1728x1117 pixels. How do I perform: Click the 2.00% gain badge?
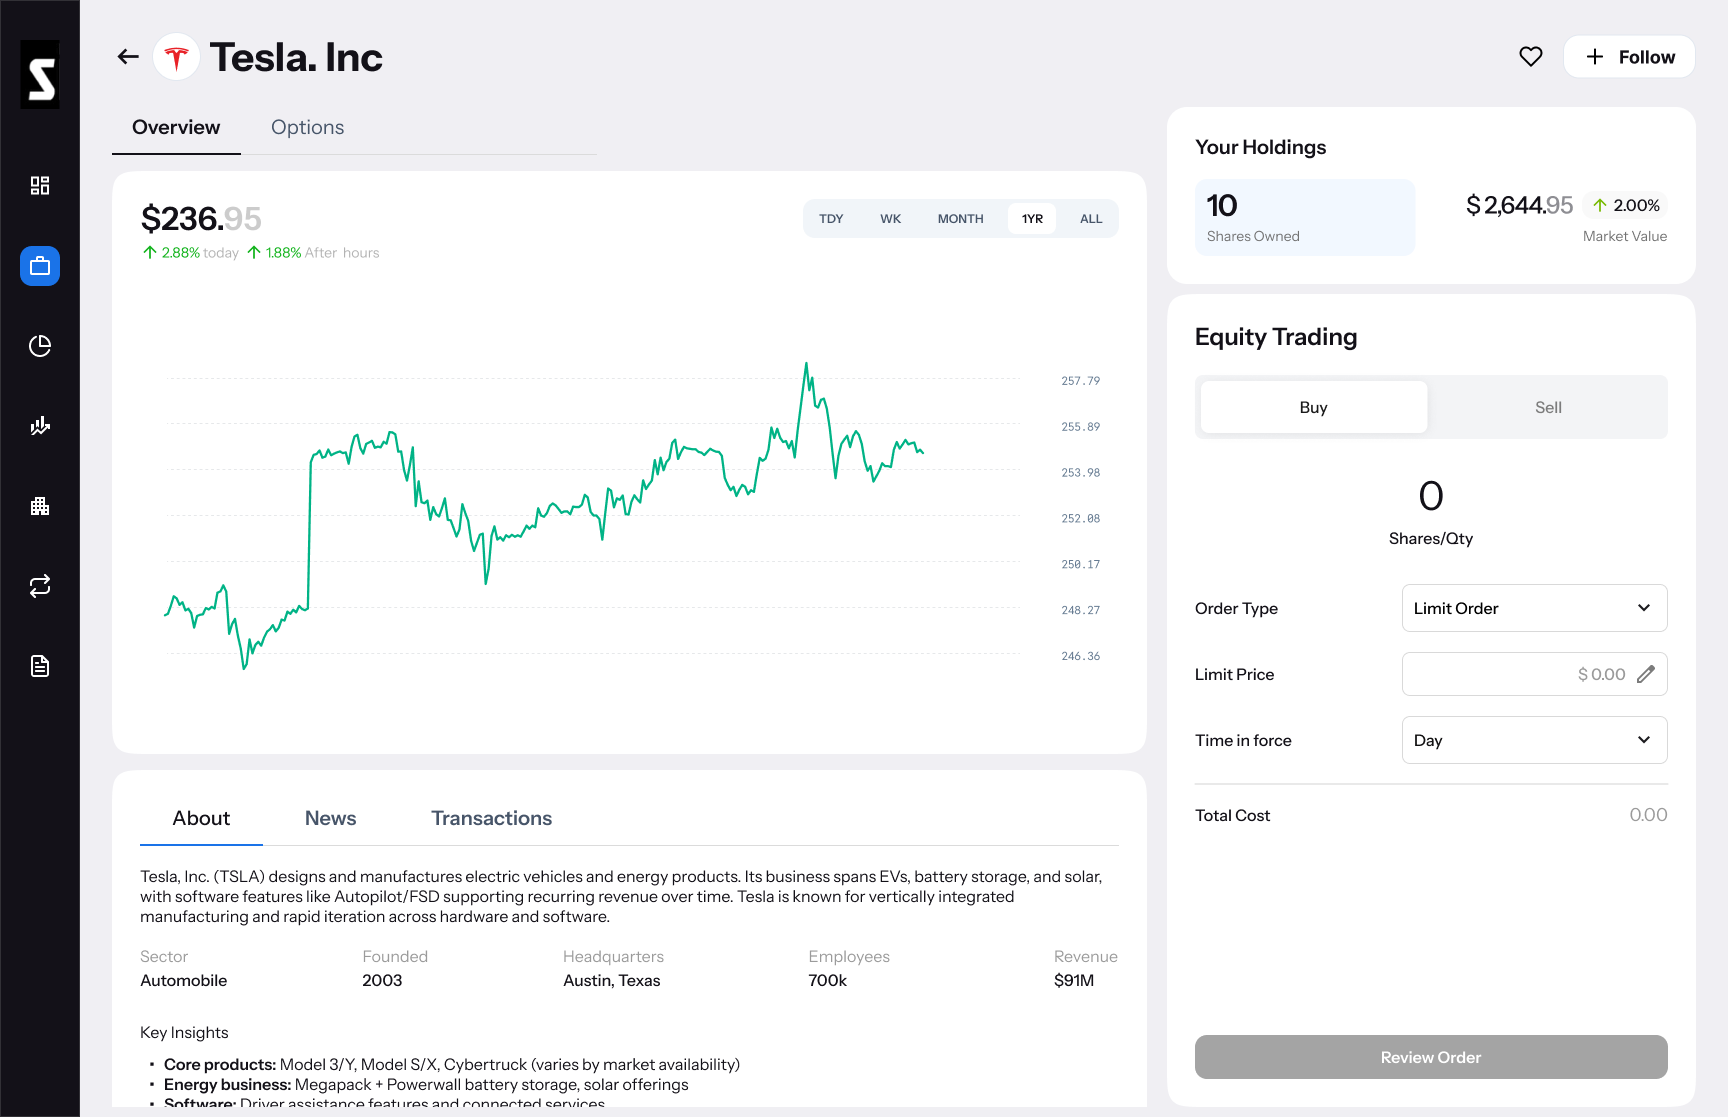click(1626, 205)
